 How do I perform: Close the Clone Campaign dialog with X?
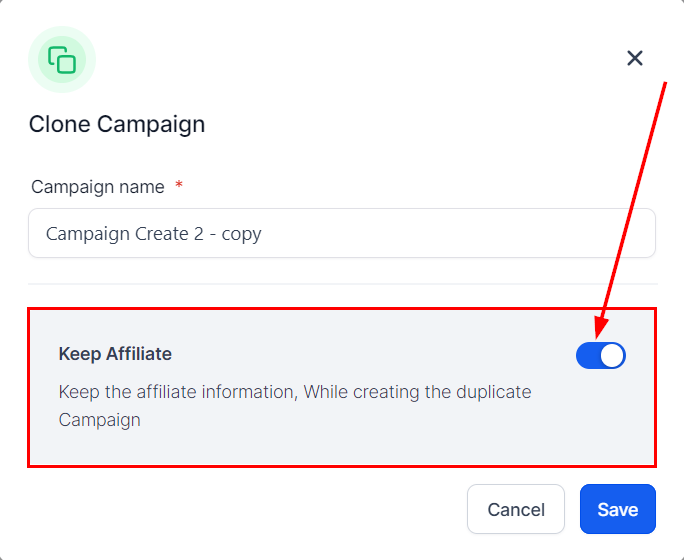635,58
